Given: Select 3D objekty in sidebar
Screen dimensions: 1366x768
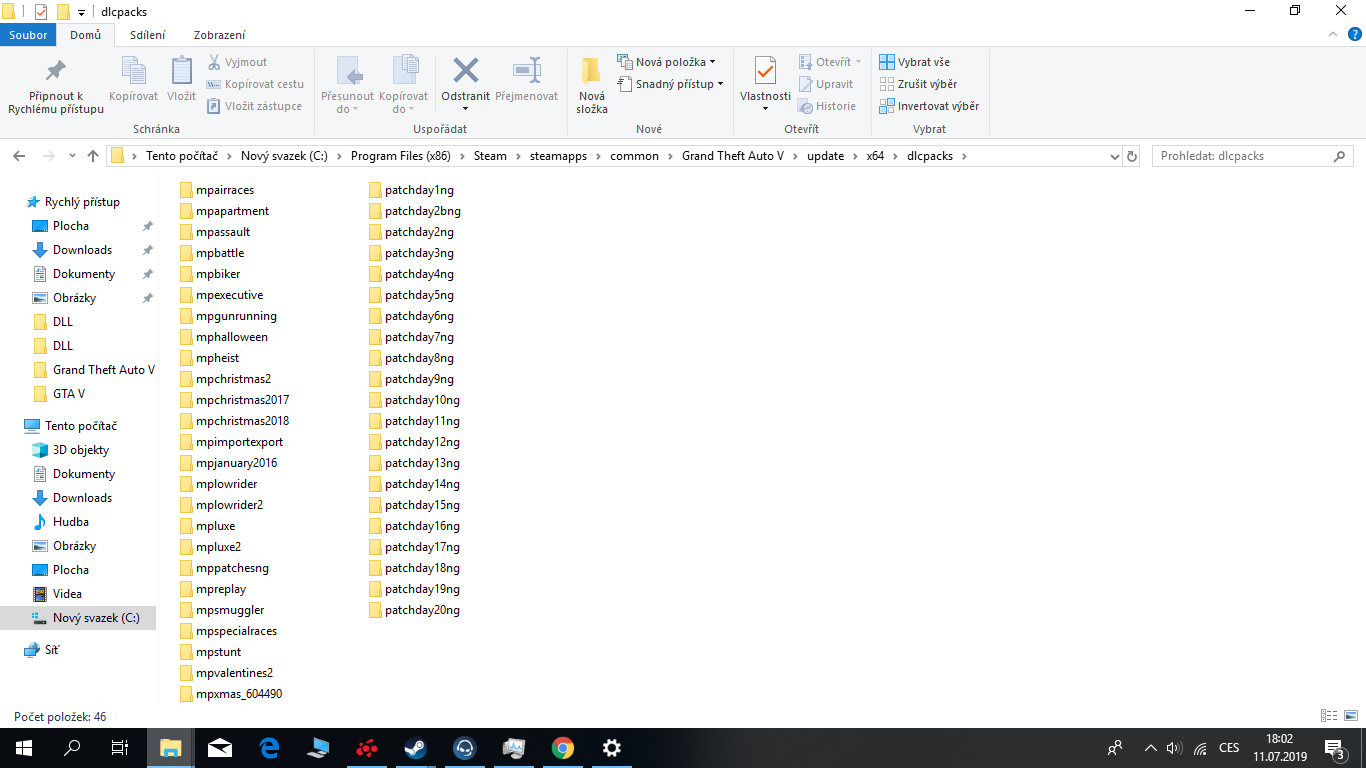Looking at the screenshot, I should pos(81,450).
